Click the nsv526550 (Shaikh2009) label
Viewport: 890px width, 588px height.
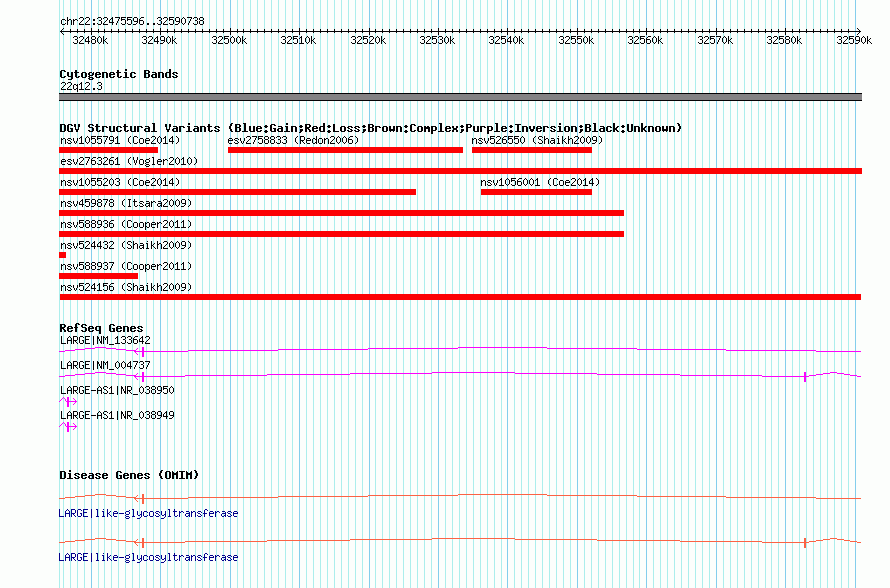(x=537, y=140)
